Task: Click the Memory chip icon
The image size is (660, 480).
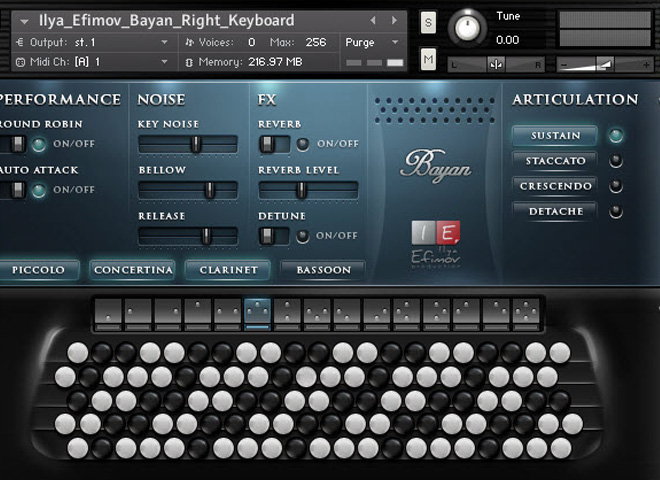Action: 189,62
